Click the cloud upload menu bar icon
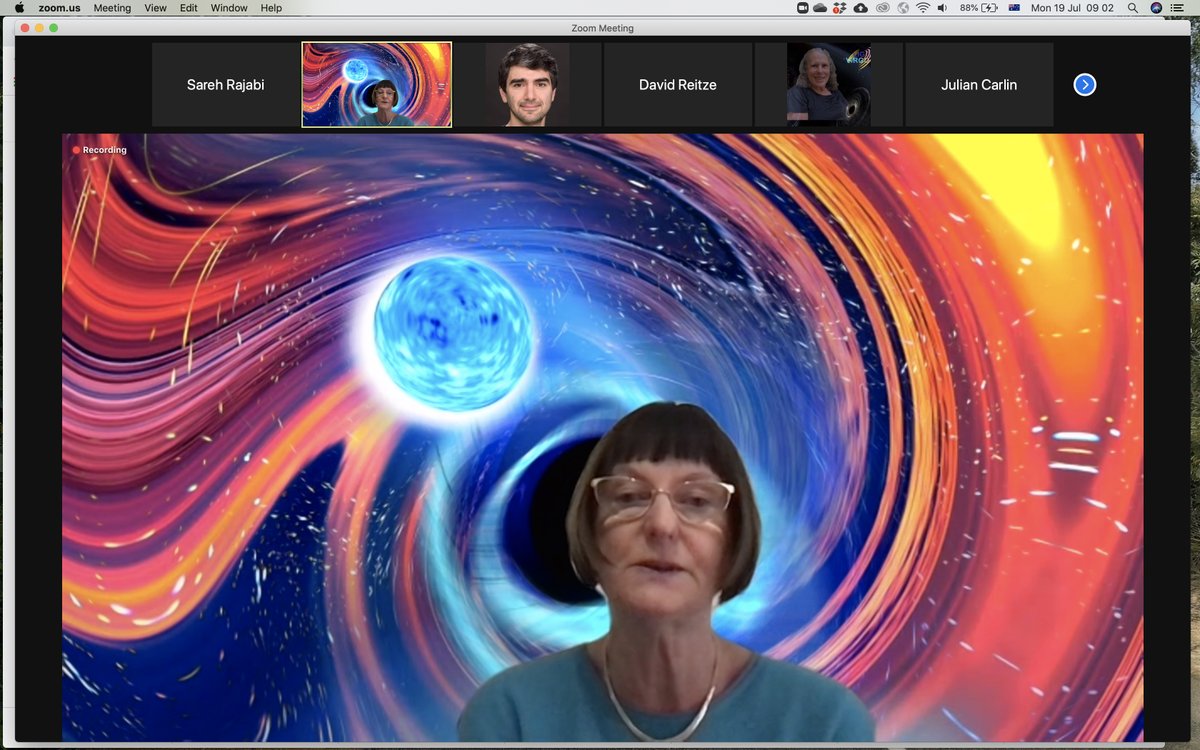This screenshot has height=750, width=1200. [x=860, y=8]
